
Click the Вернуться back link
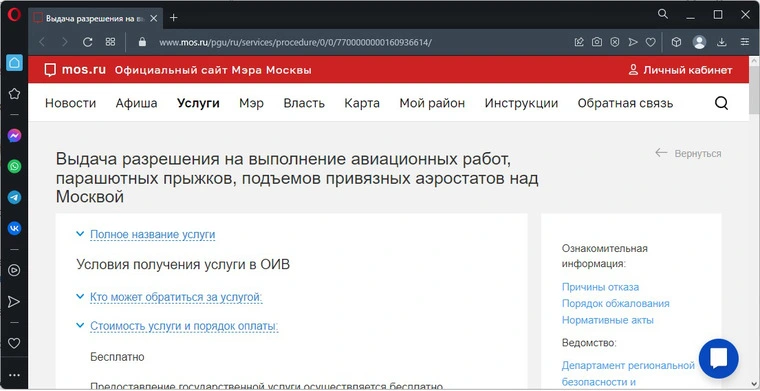[688, 153]
